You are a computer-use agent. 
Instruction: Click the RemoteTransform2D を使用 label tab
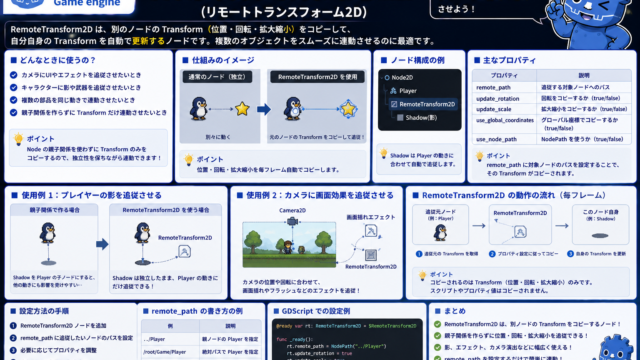pos(317,77)
